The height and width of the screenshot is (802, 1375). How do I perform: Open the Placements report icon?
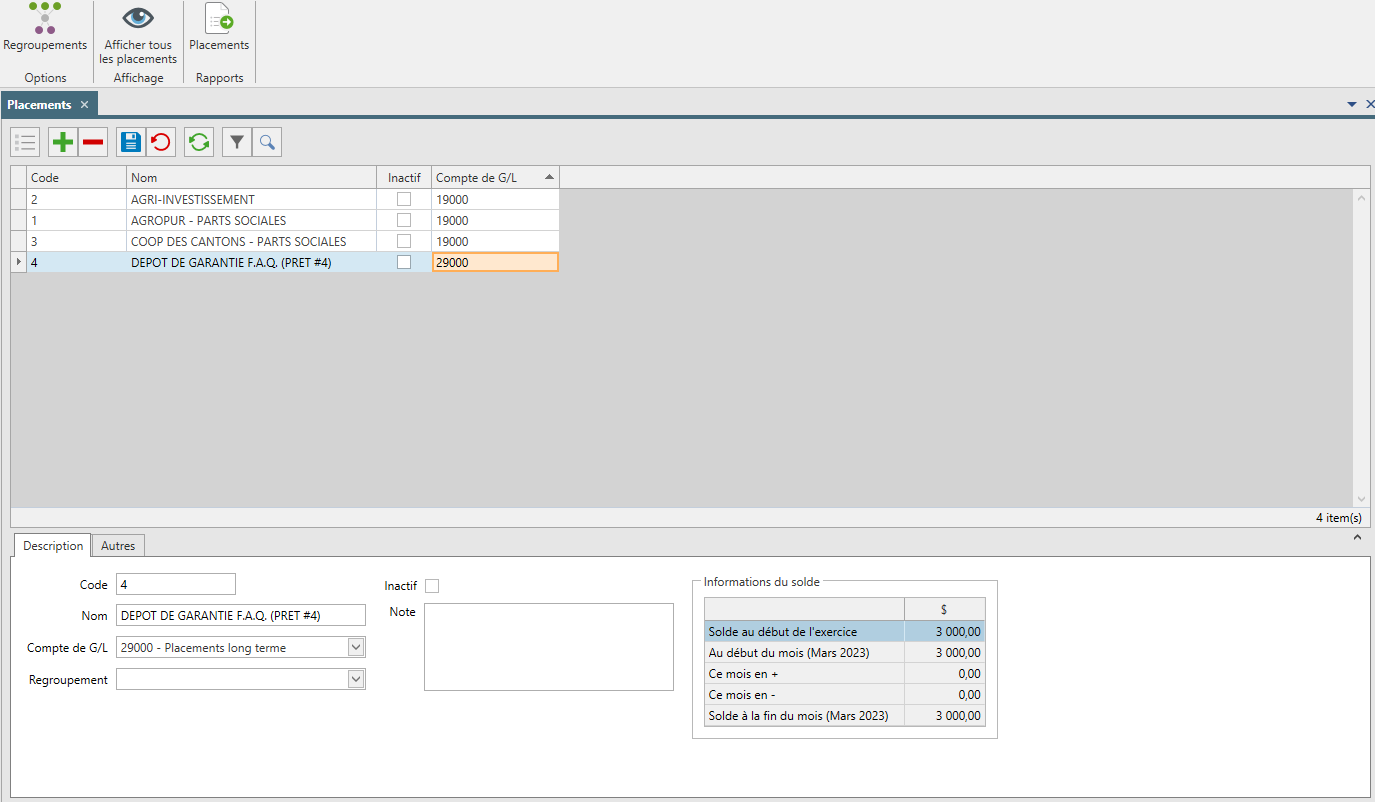219,18
